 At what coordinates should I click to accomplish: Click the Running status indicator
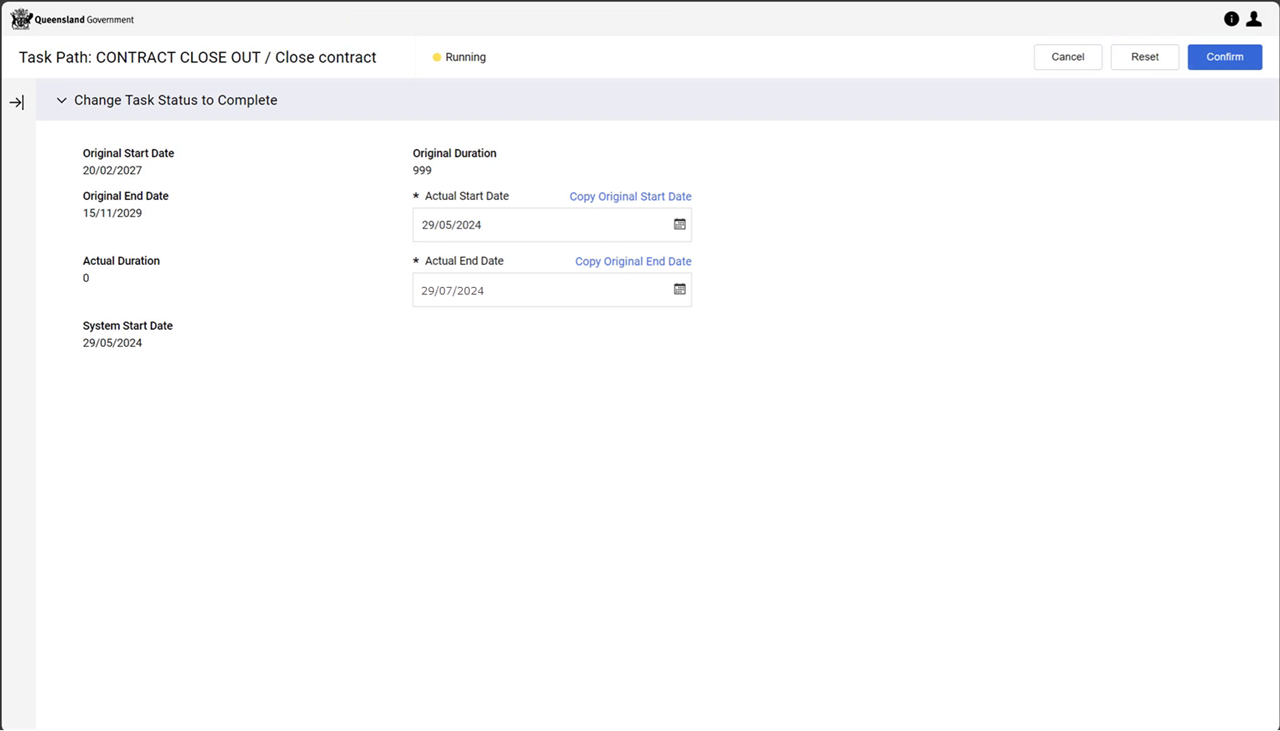coord(459,57)
